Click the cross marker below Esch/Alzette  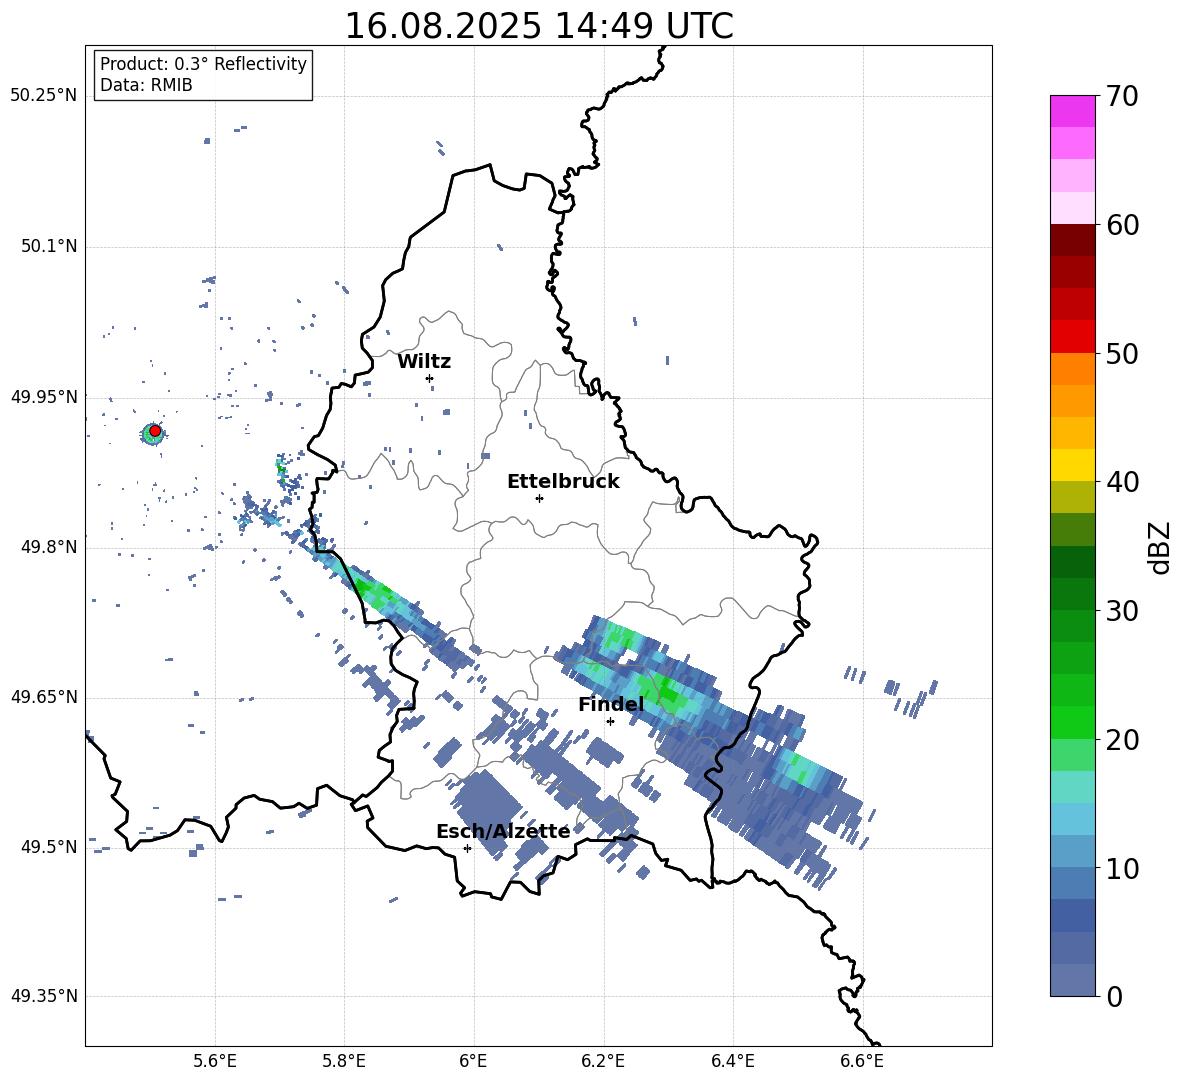(467, 848)
